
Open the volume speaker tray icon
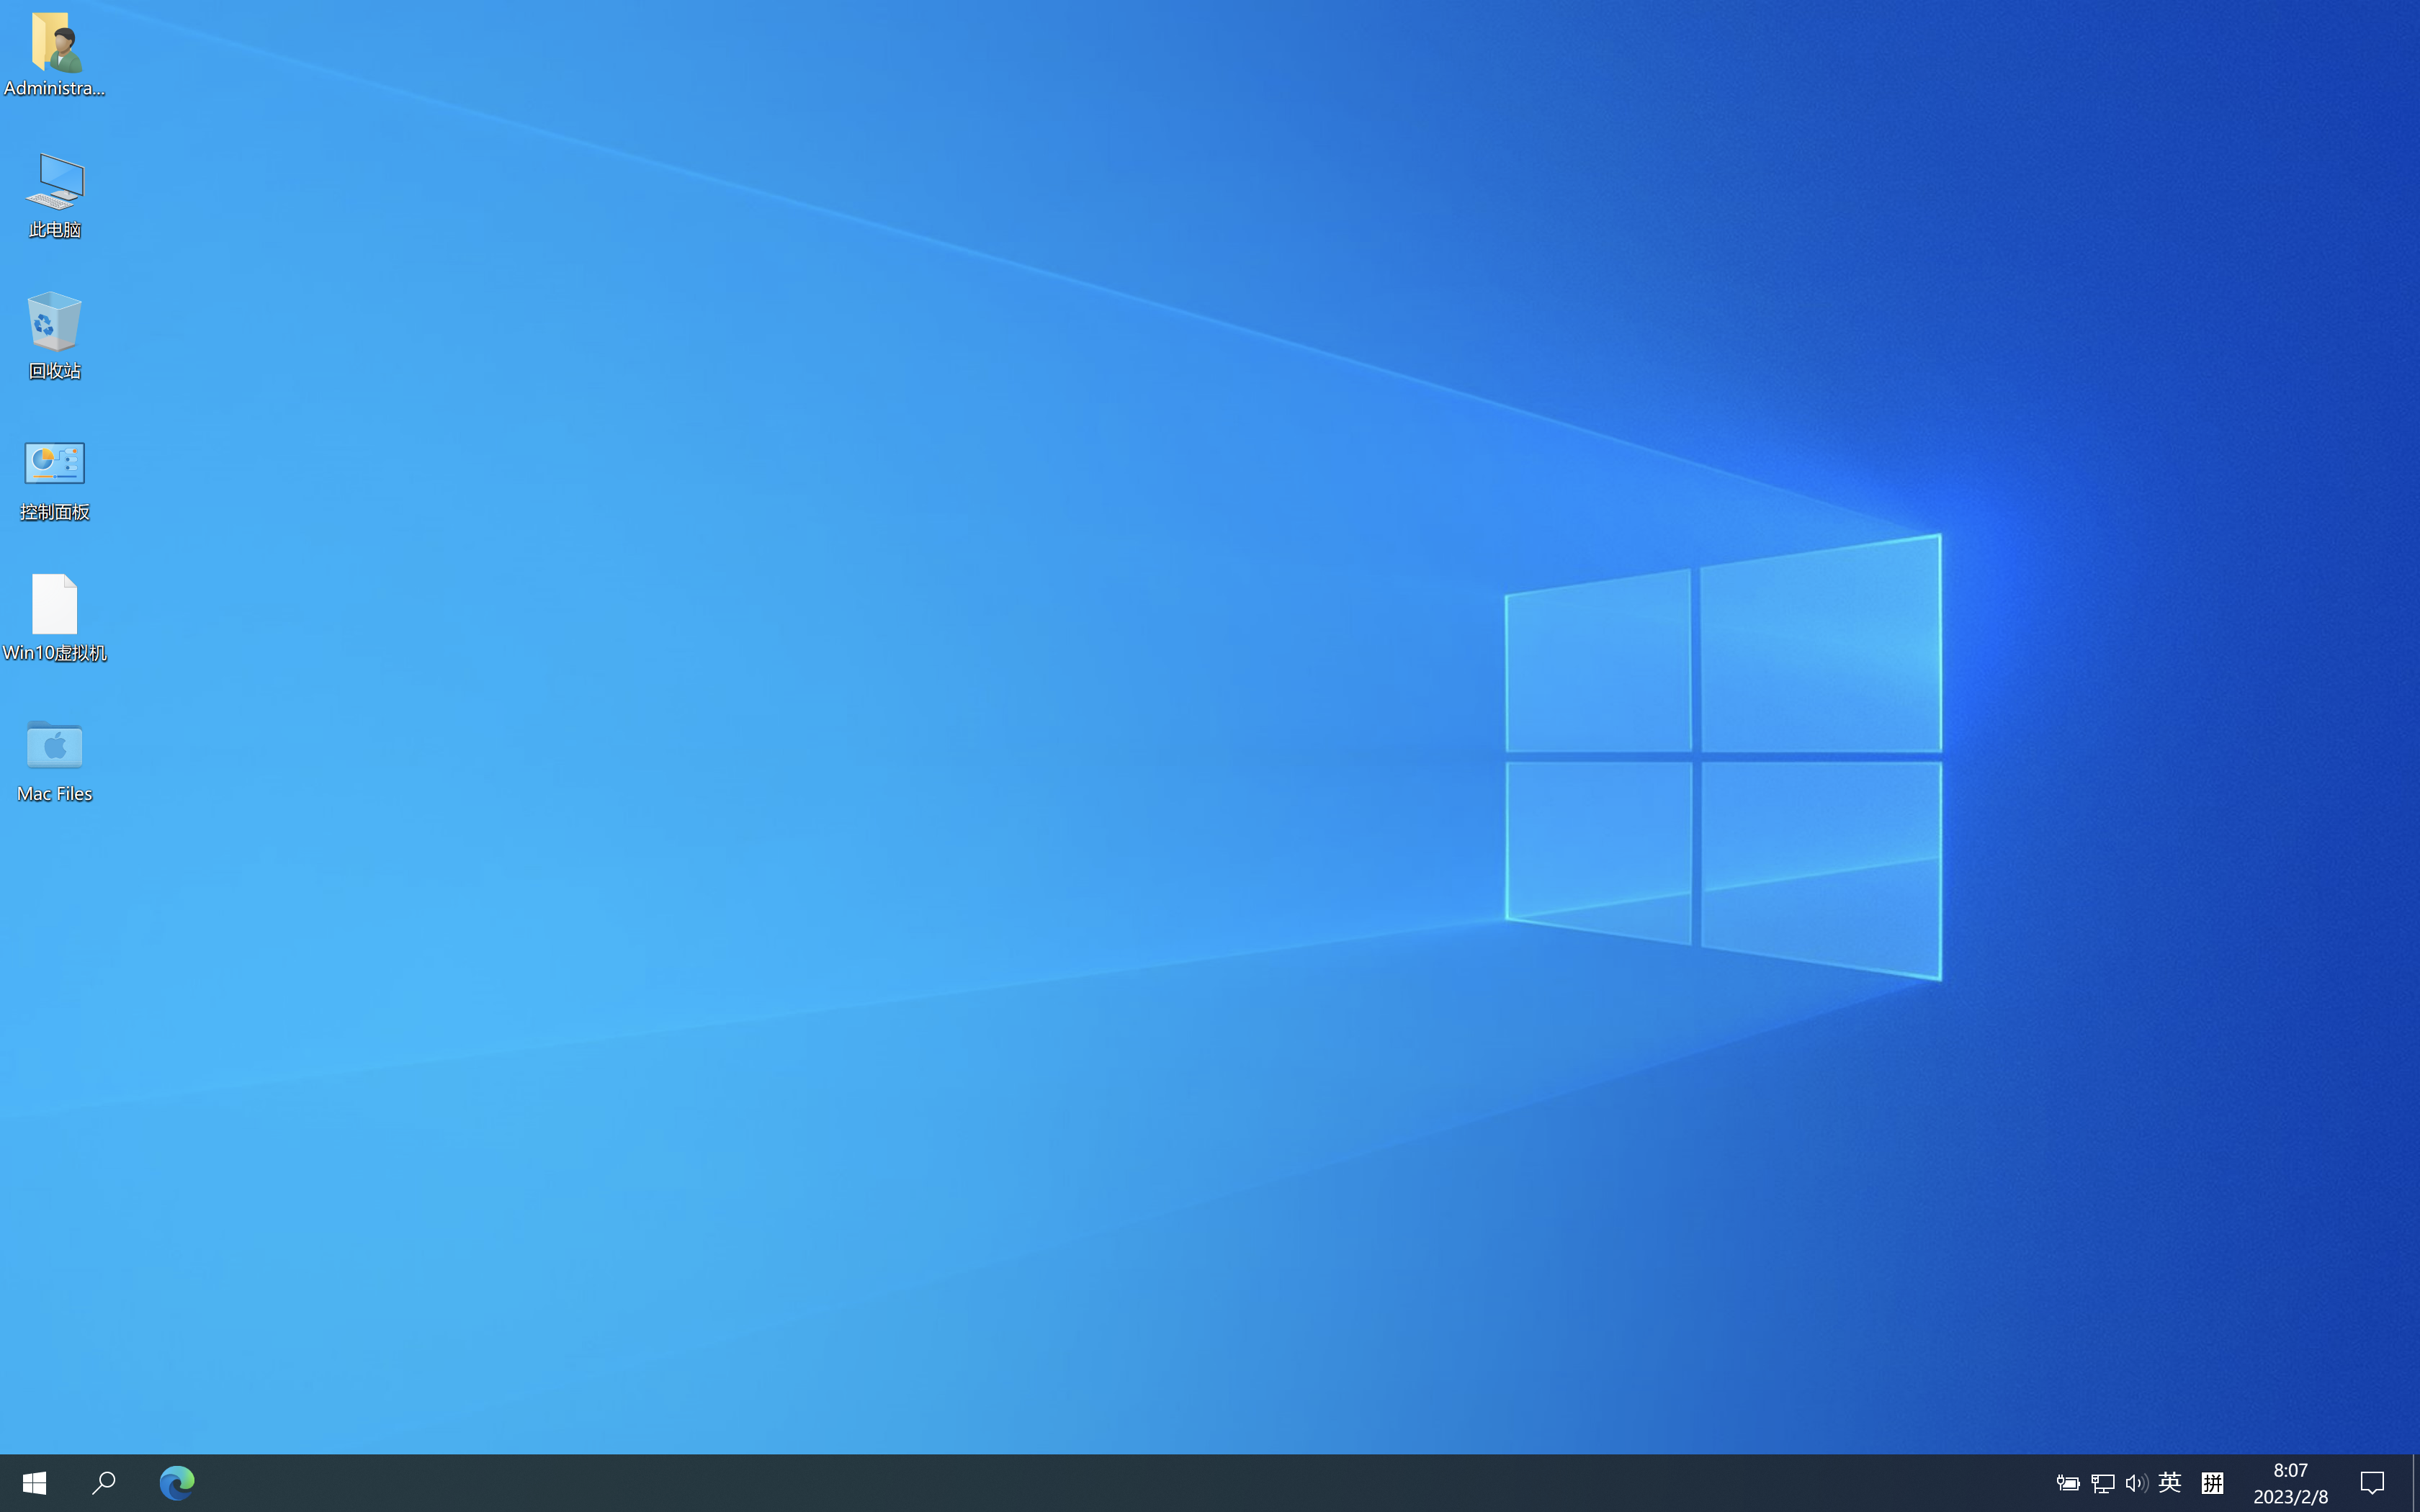2136,1483
